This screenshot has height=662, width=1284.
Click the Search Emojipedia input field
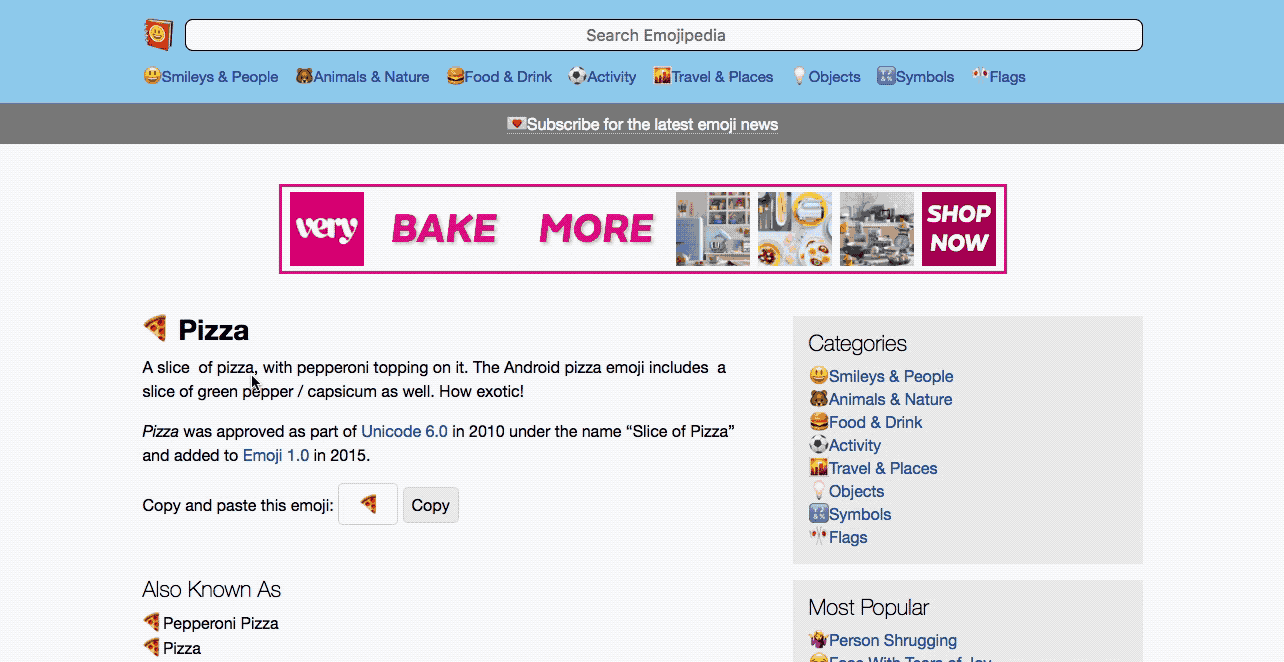click(664, 35)
